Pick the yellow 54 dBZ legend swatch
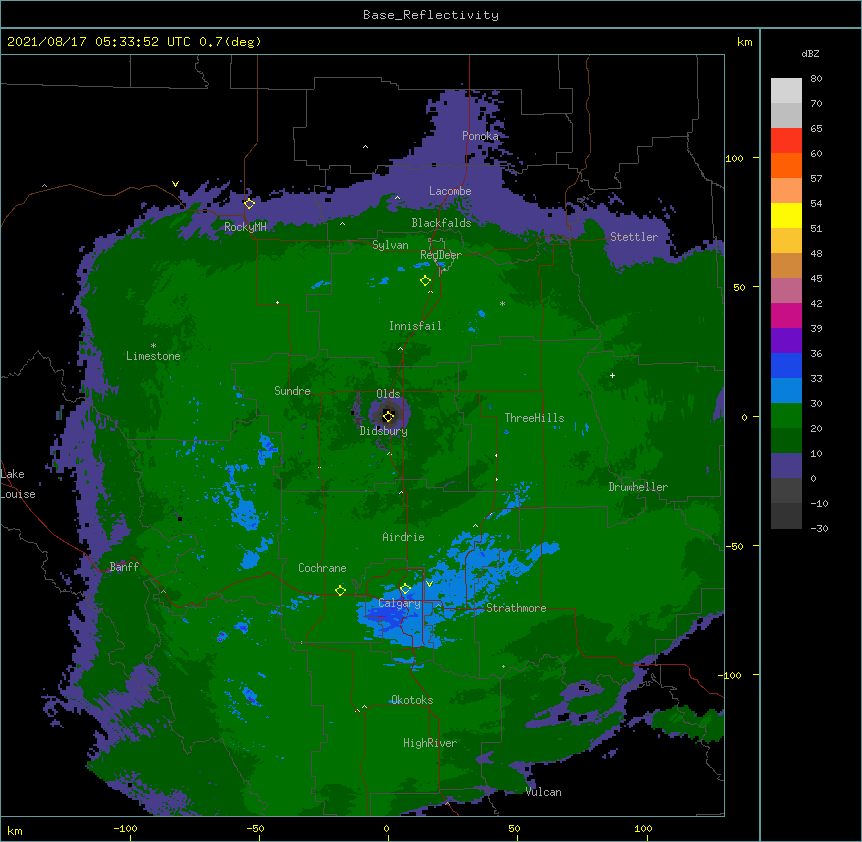The height and width of the screenshot is (842, 862). pyautogui.click(x=786, y=215)
